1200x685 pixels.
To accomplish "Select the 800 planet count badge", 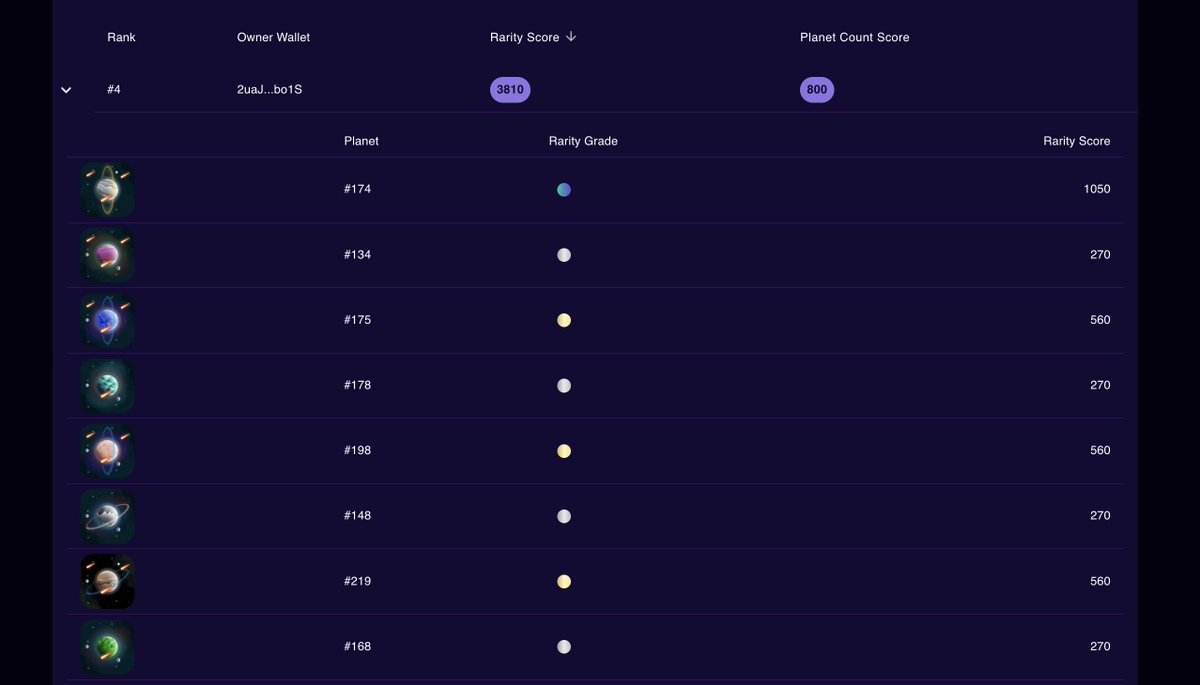I will pyautogui.click(x=817, y=90).
